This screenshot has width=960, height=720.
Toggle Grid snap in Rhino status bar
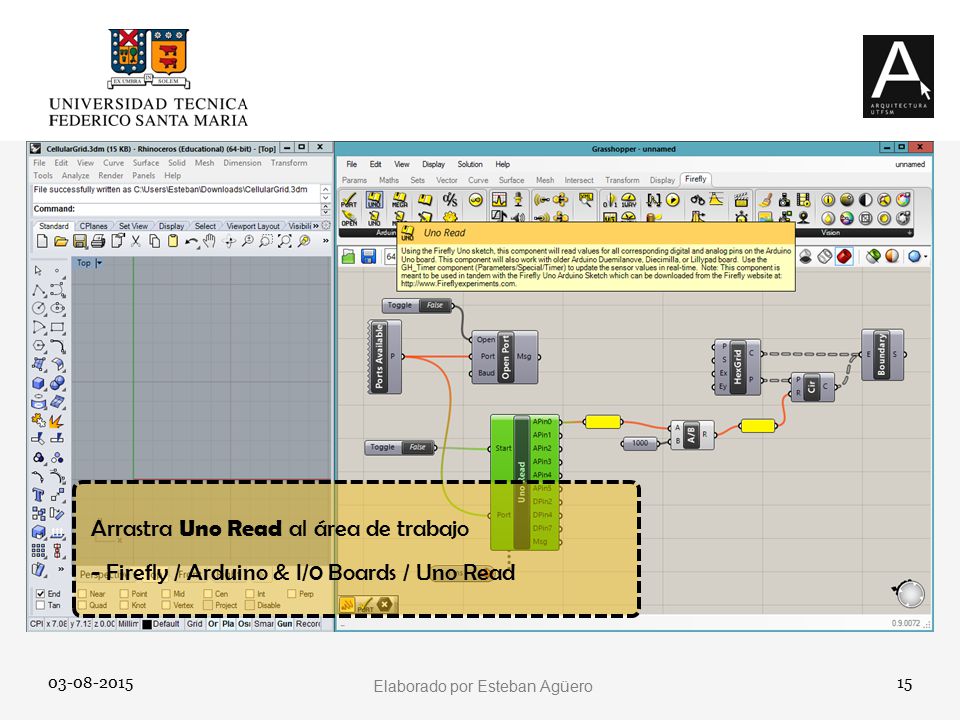(195, 624)
